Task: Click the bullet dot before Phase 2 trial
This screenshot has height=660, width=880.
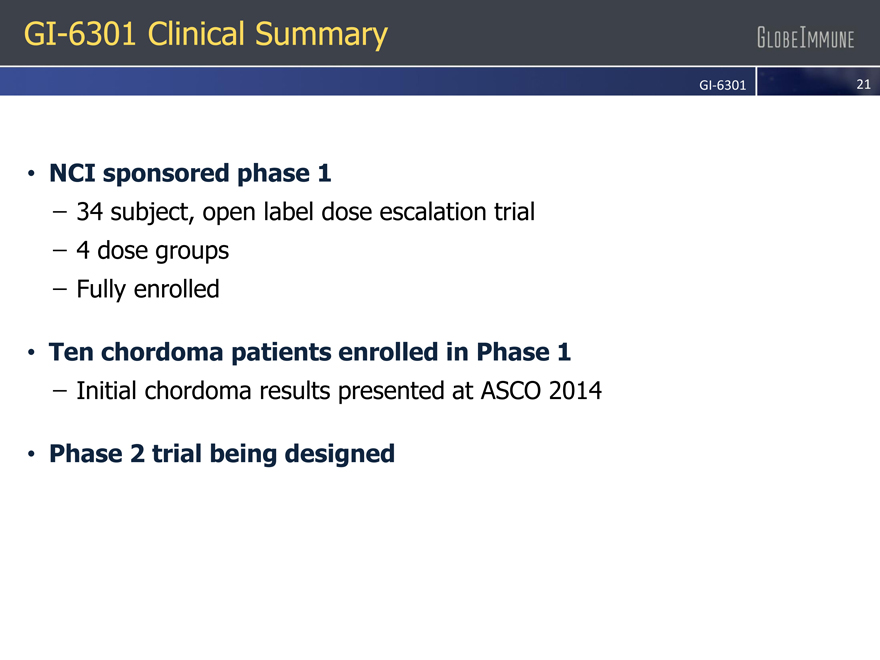Action: point(33,455)
